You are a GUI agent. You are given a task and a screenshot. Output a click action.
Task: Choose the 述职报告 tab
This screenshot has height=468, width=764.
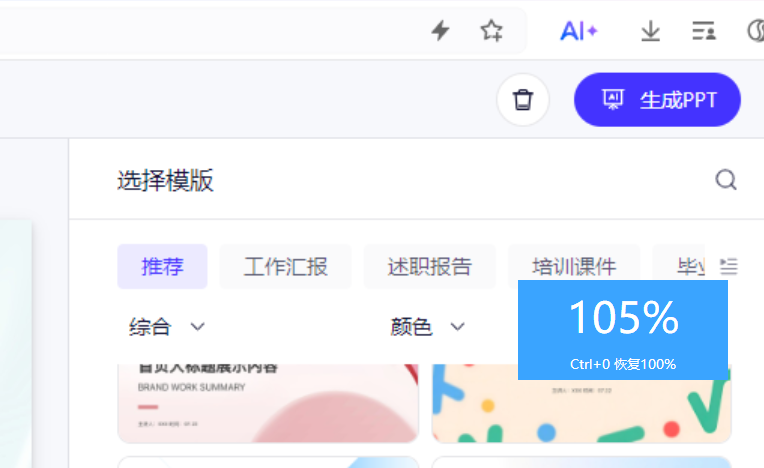click(x=429, y=267)
